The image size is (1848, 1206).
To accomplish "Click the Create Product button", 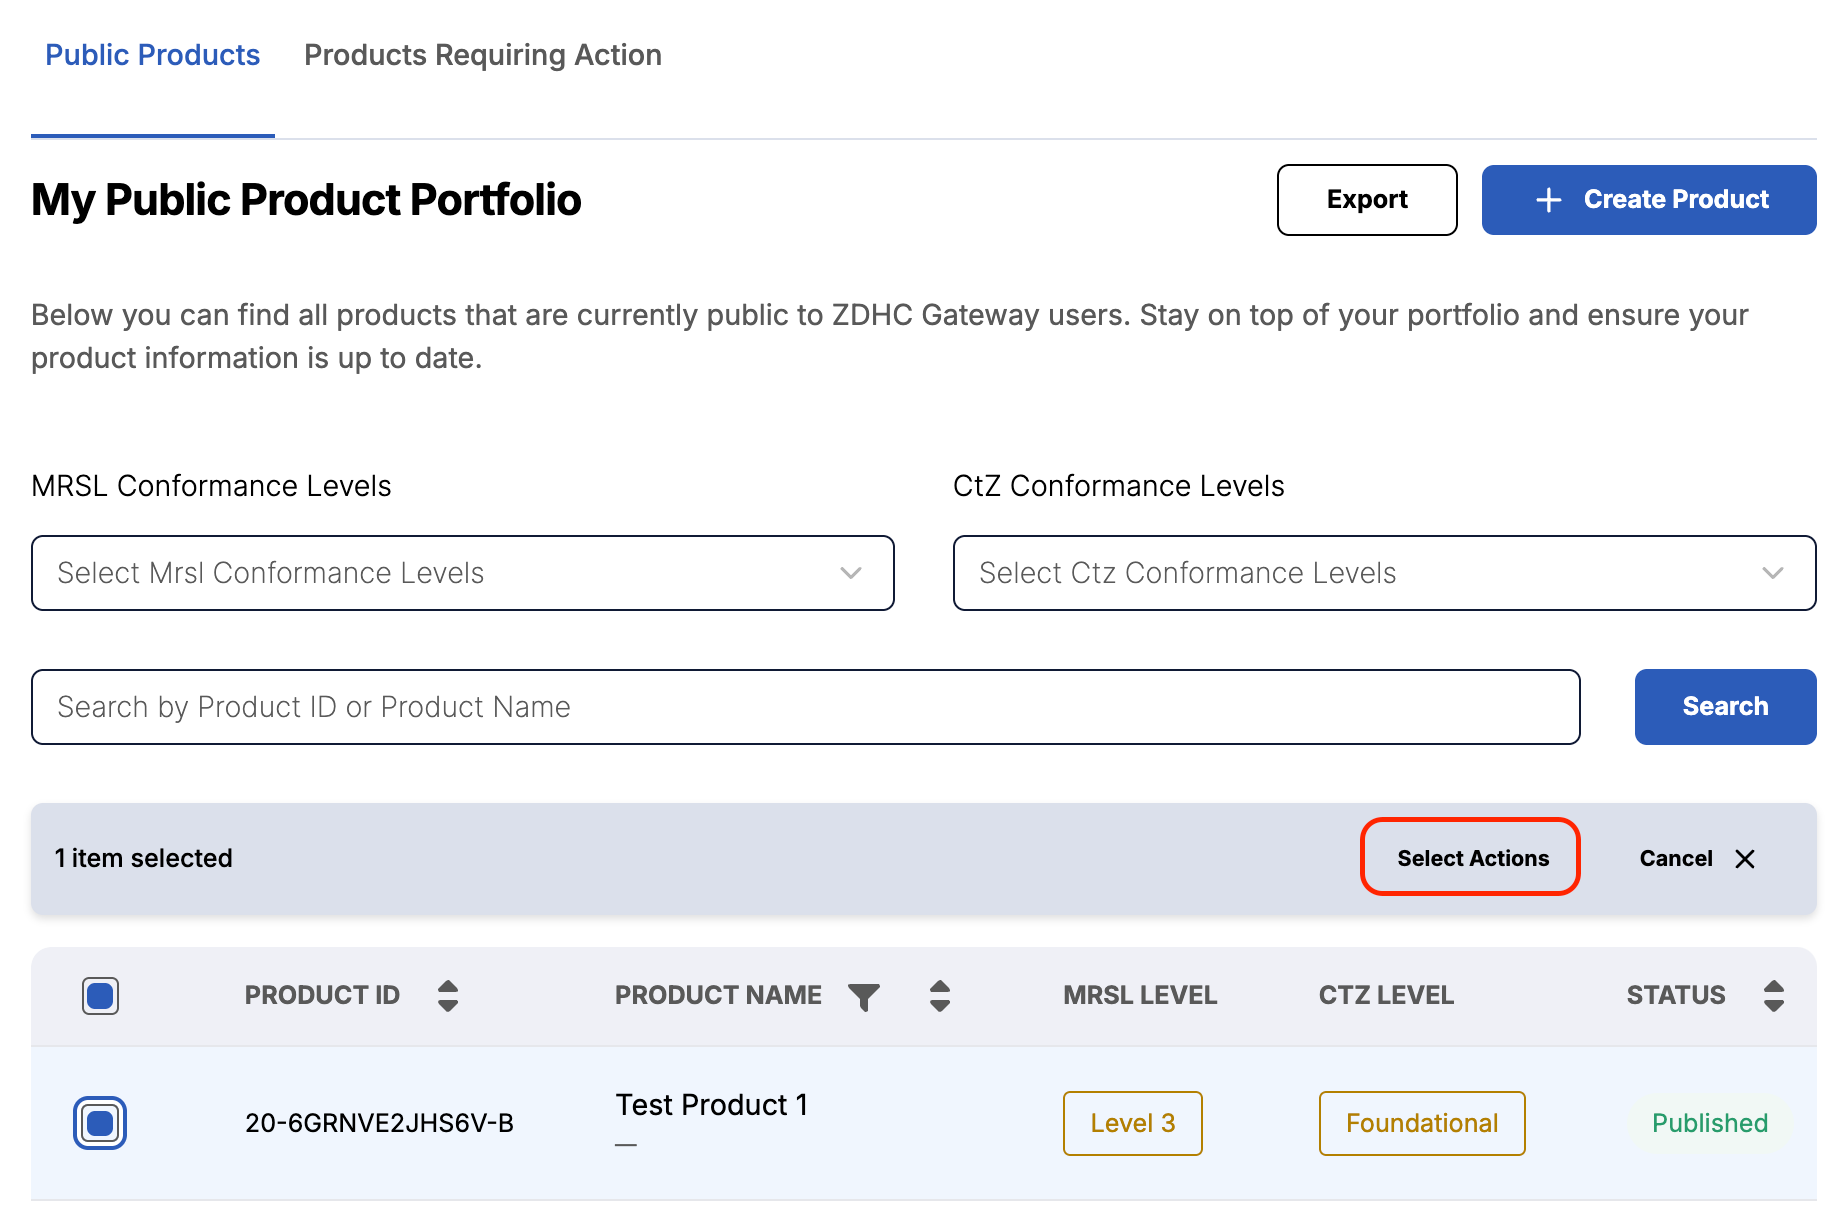I will tap(1649, 200).
